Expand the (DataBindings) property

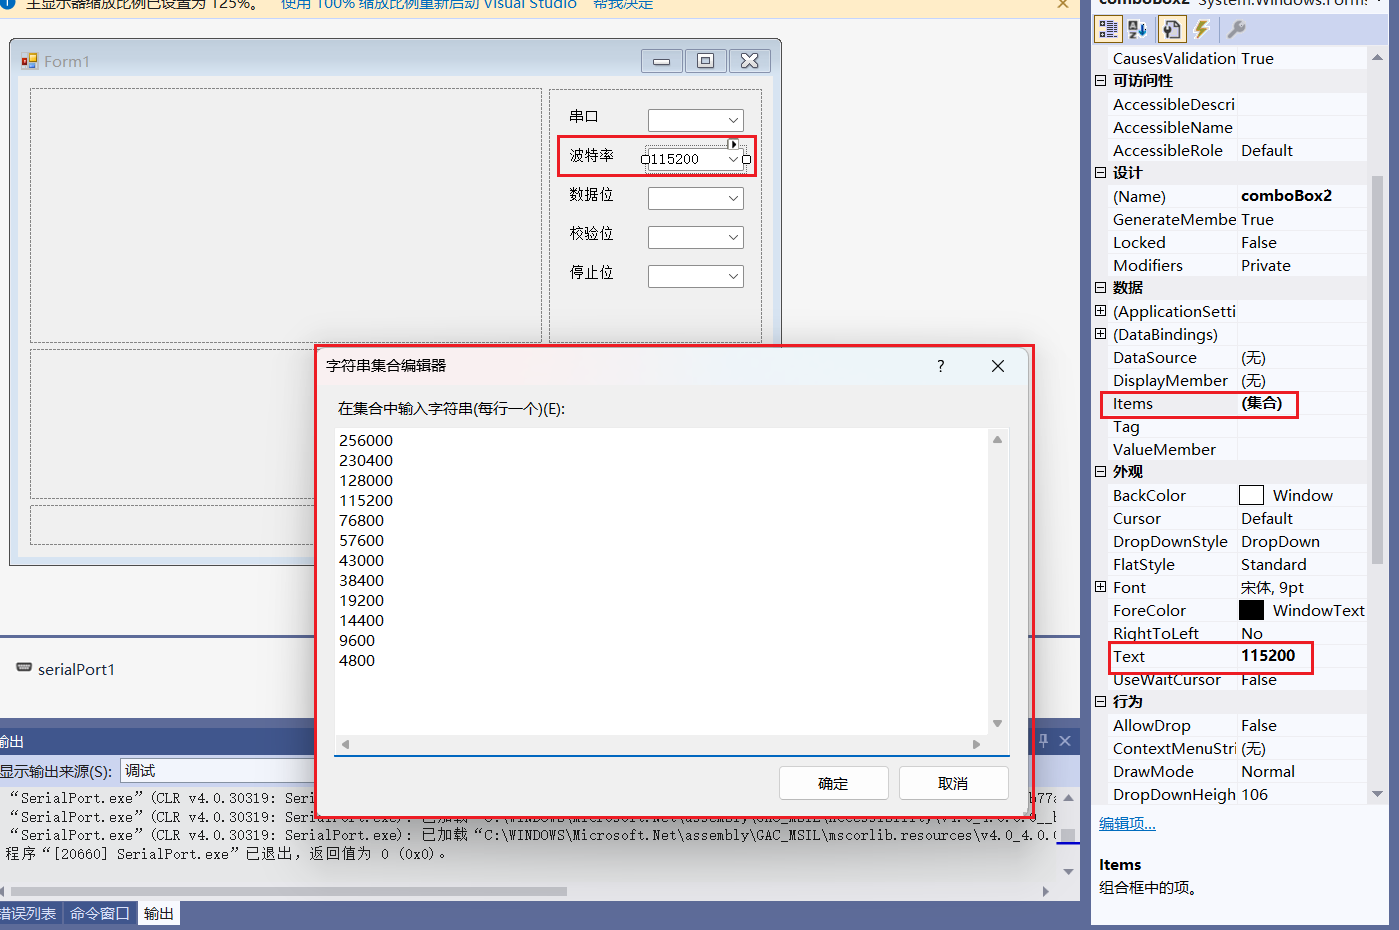pyautogui.click(x=1100, y=334)
